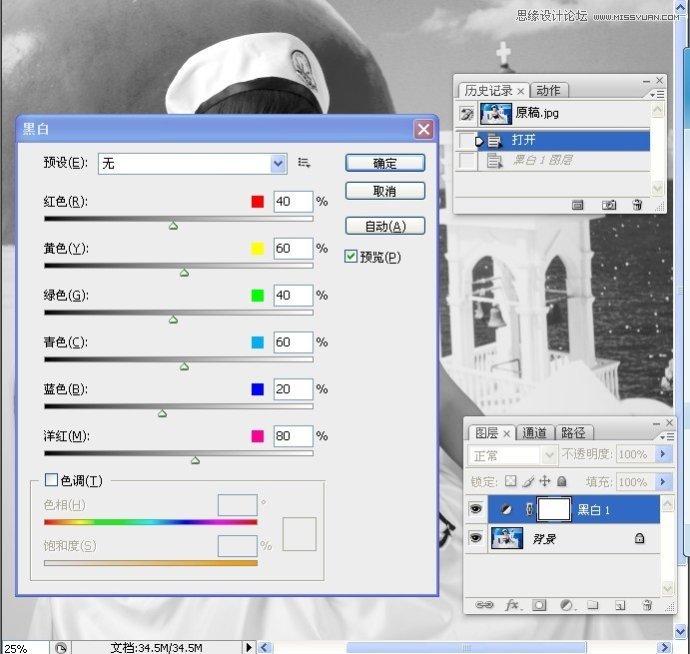Click the 红色 (Reds) slider handle
Image resolution: width=690 pixels, height=654 pixels.
[173, 227]
